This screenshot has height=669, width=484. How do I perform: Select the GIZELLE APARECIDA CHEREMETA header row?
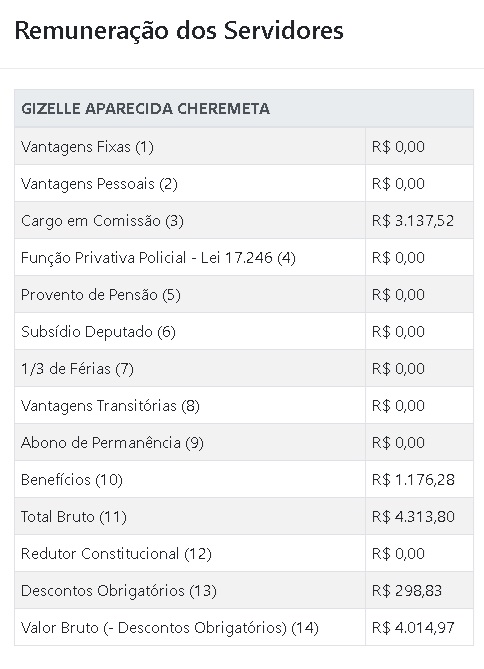coord(244,109)
